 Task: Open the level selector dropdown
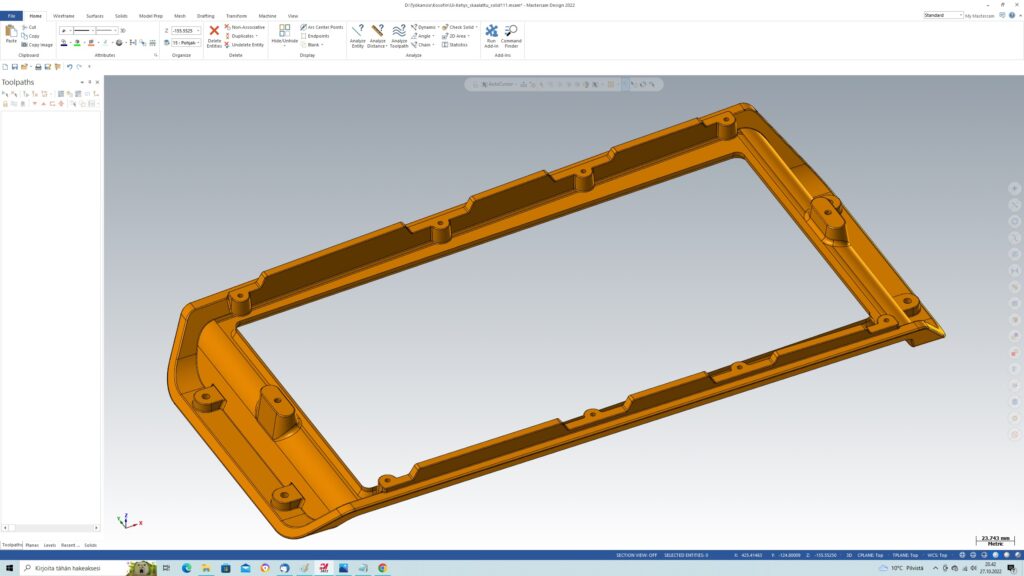[198, 43]
